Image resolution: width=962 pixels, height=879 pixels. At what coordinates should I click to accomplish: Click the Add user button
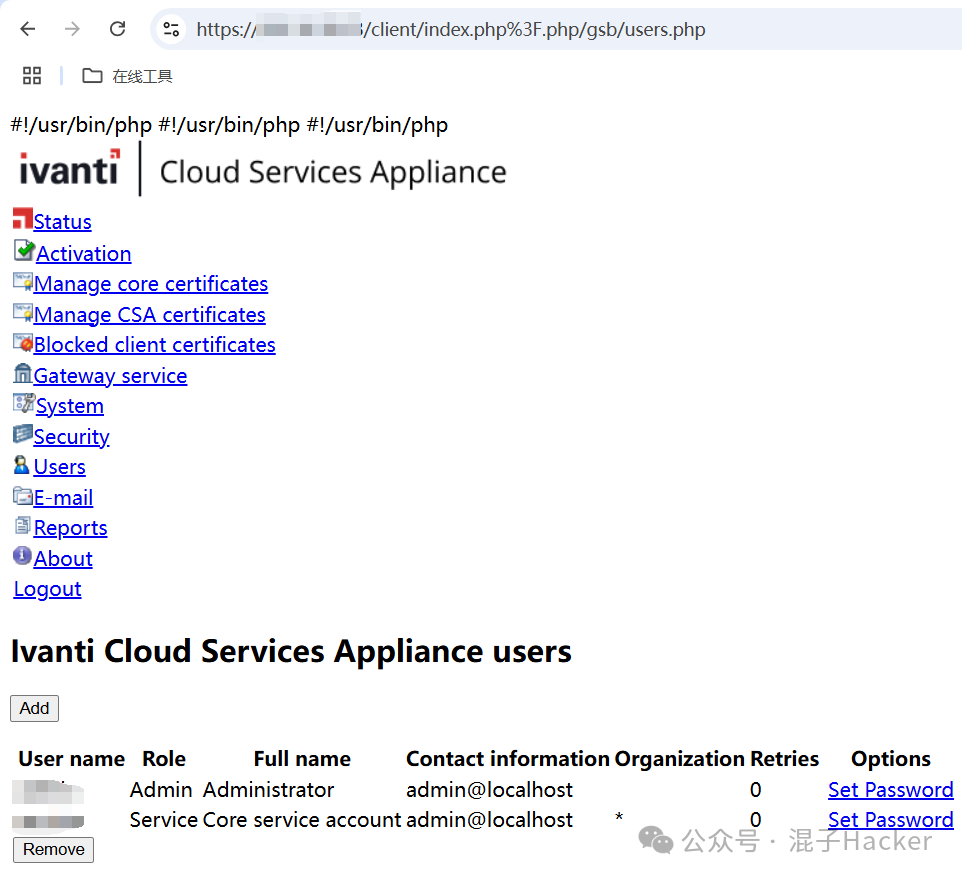click(34, 708)
